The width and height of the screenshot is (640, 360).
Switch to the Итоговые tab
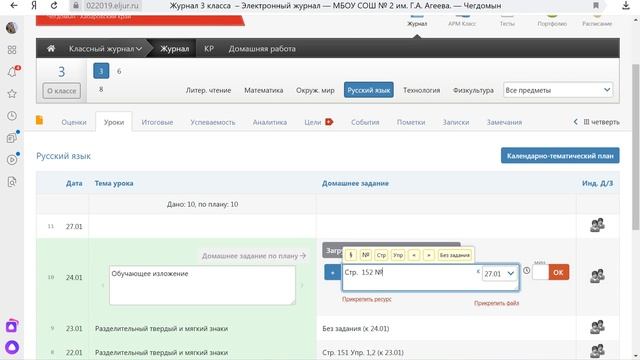pyautogui.click(x=157, y=122)
